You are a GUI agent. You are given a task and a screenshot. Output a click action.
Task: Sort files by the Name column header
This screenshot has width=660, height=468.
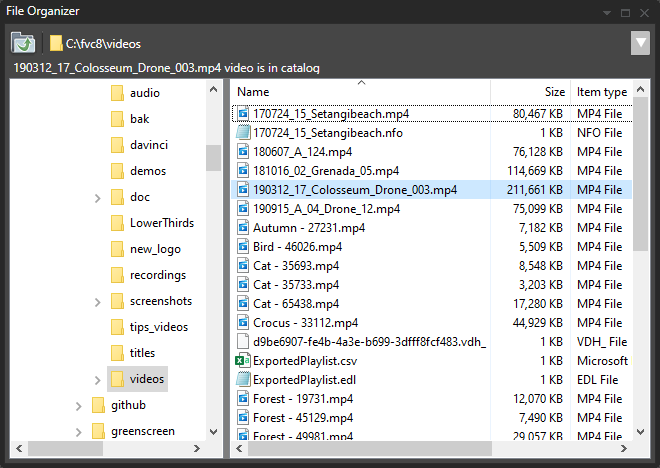pyautogui.click(x=360, y=92)
